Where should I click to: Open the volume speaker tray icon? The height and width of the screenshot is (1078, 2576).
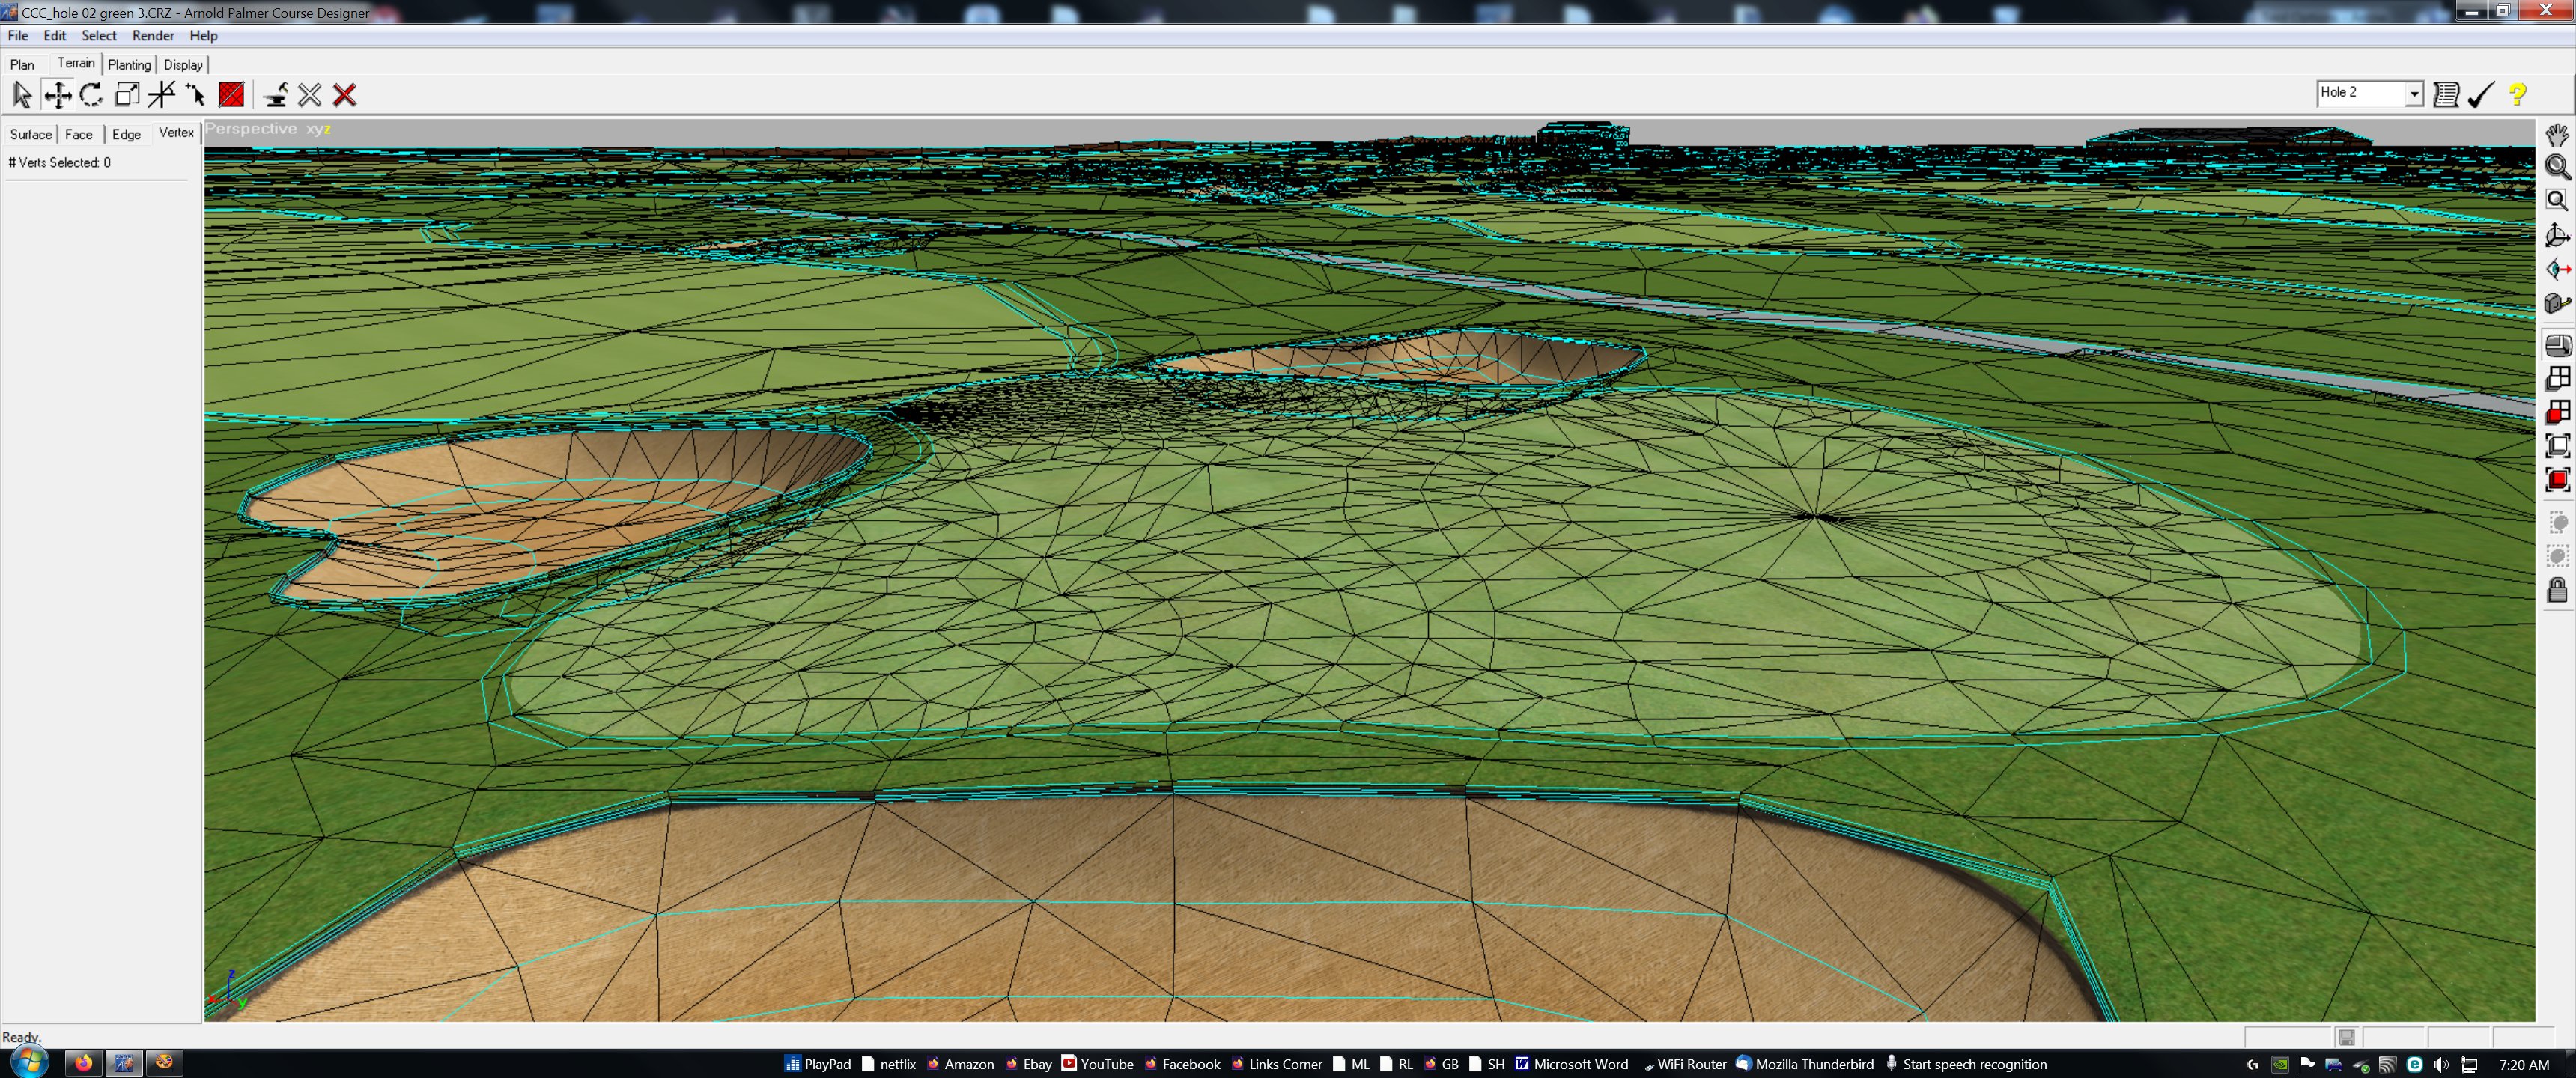click(x=2441, y=1065)
